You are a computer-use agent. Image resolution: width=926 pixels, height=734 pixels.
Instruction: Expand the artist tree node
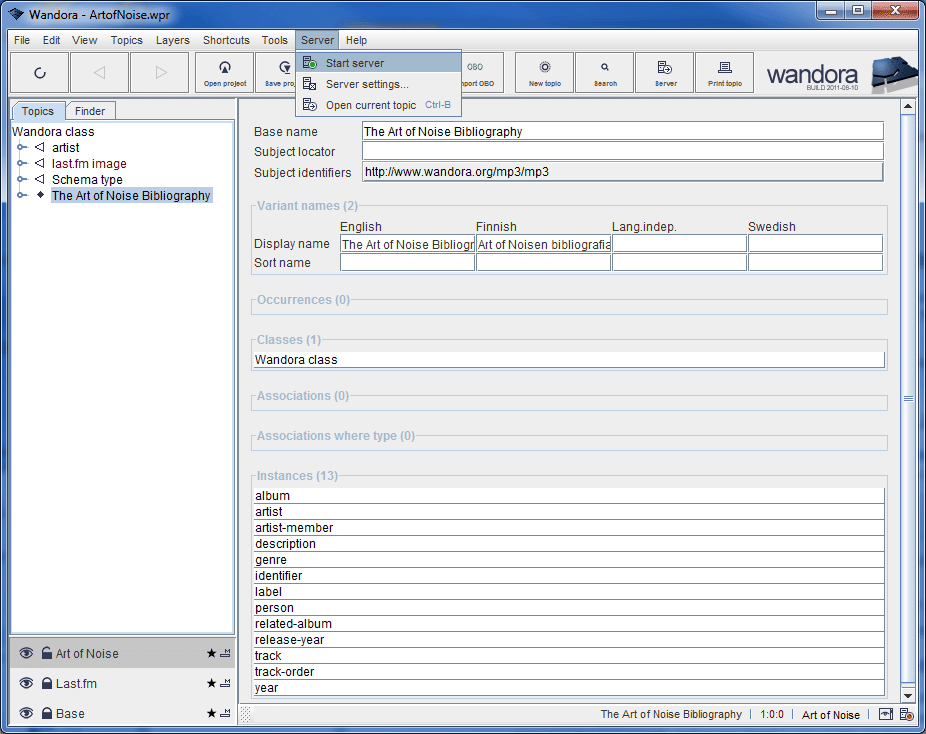(x=22, y=148)
